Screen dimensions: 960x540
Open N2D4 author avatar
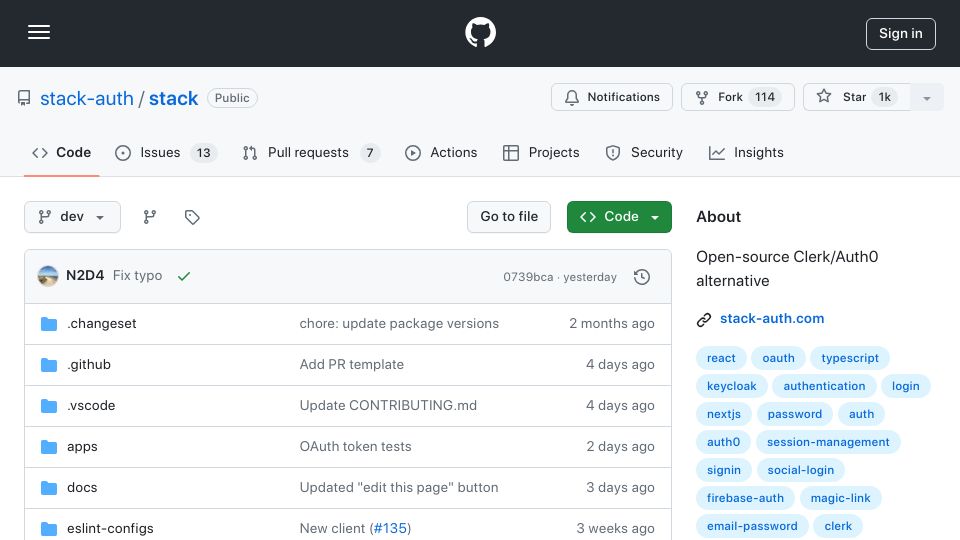(48, 276)
